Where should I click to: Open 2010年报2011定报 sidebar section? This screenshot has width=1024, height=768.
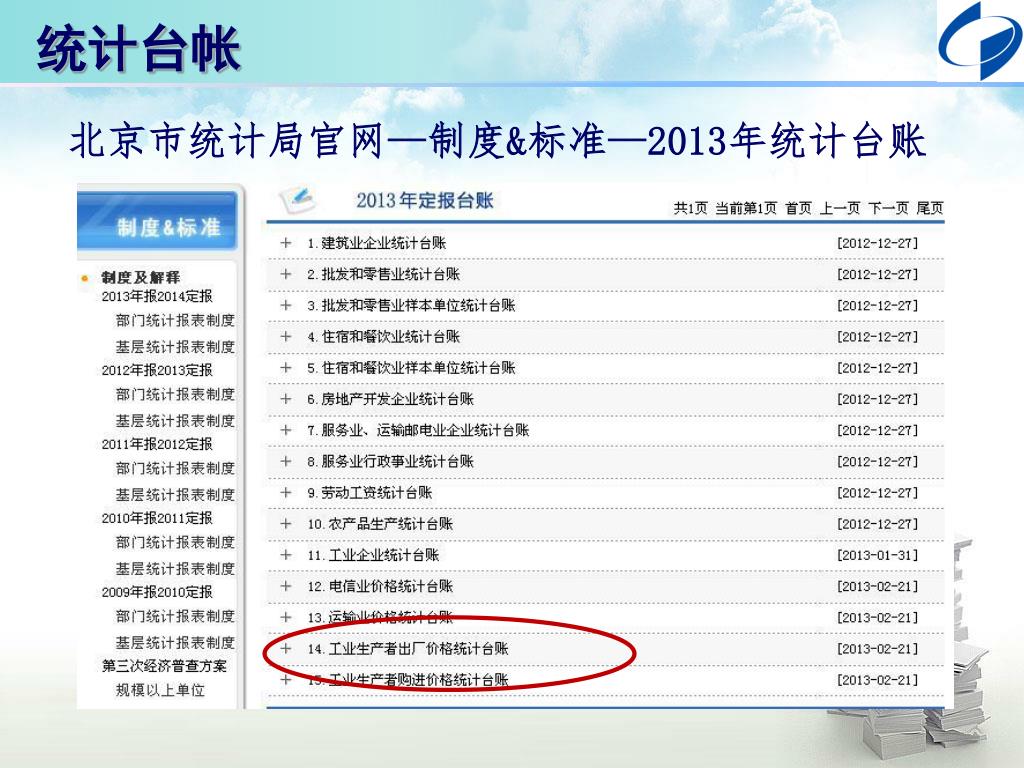(x=157, y=518)
